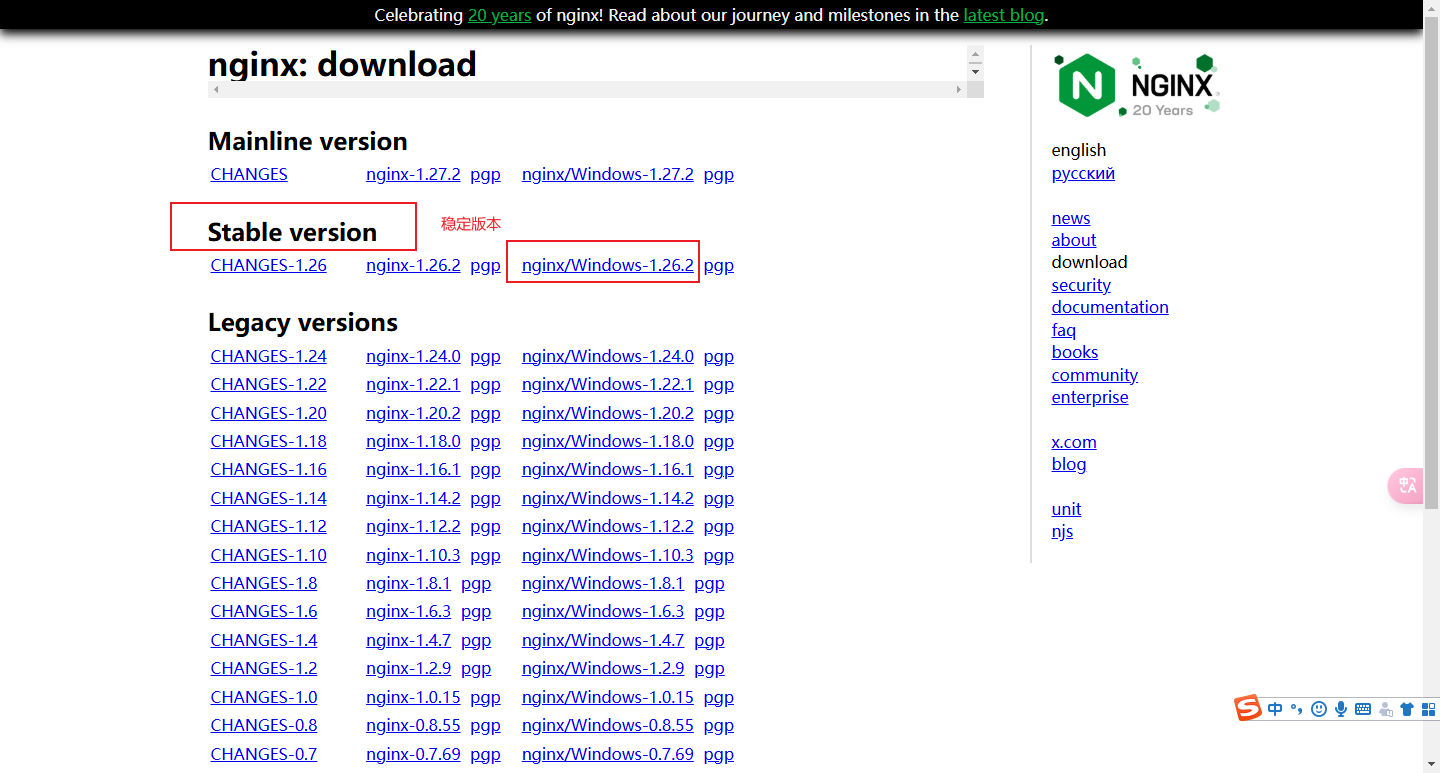Open the CHANGES-1.26 link
This screenshot has width=1440, height=773.
click(x=268, y=265)
